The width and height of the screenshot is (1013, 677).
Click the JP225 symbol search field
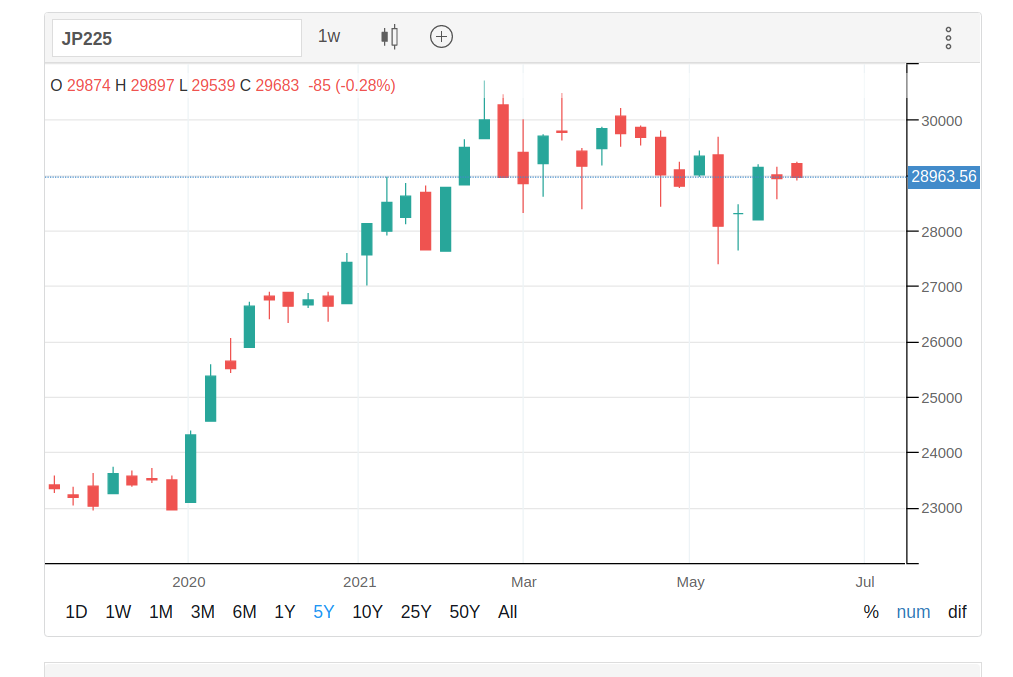point(177,39)
